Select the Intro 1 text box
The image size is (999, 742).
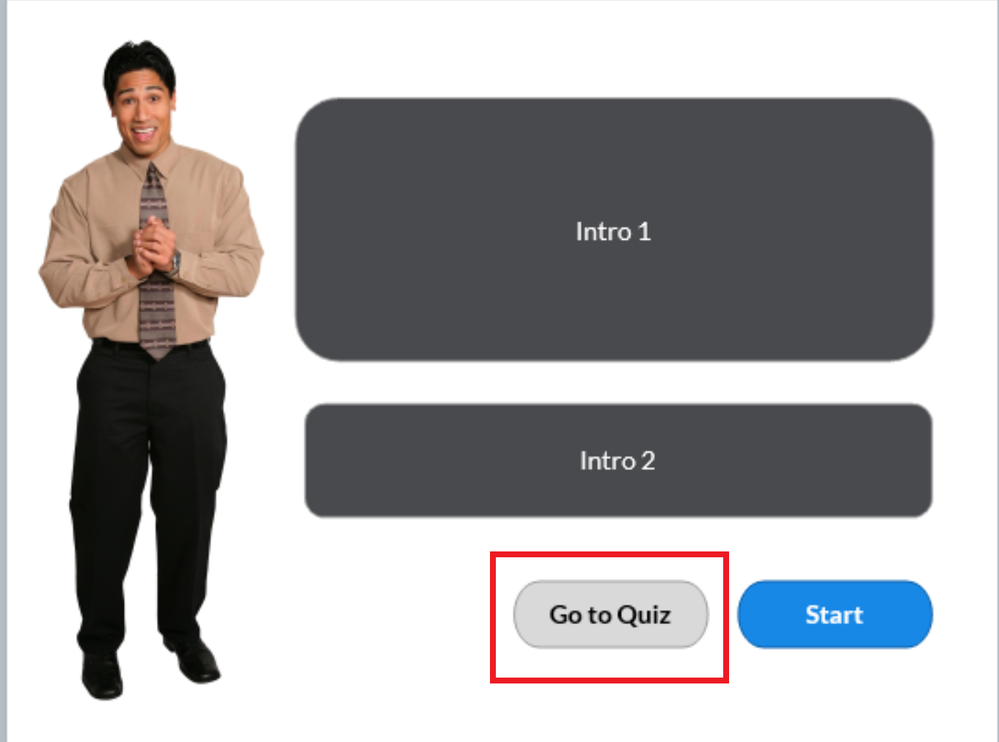click(x=614, y=229)
